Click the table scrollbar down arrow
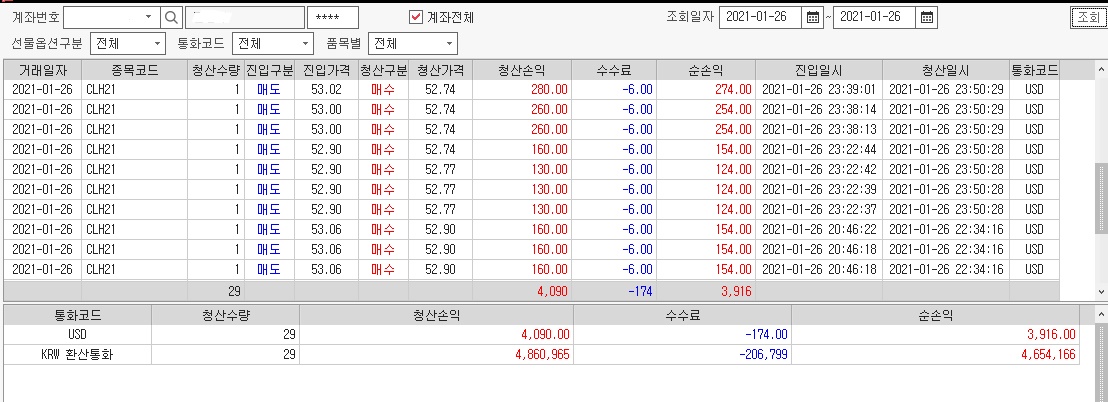1108x402 pixels. tap(1101, 291)
